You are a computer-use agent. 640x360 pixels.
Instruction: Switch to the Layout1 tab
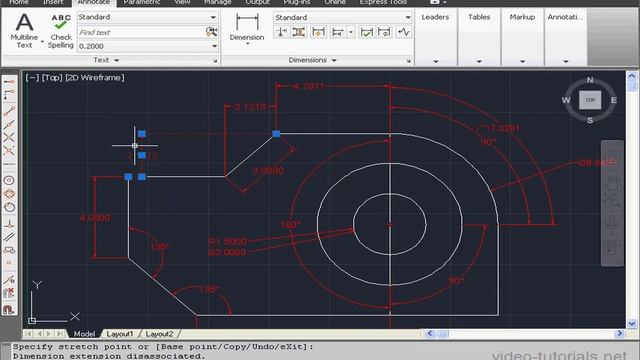120,334
